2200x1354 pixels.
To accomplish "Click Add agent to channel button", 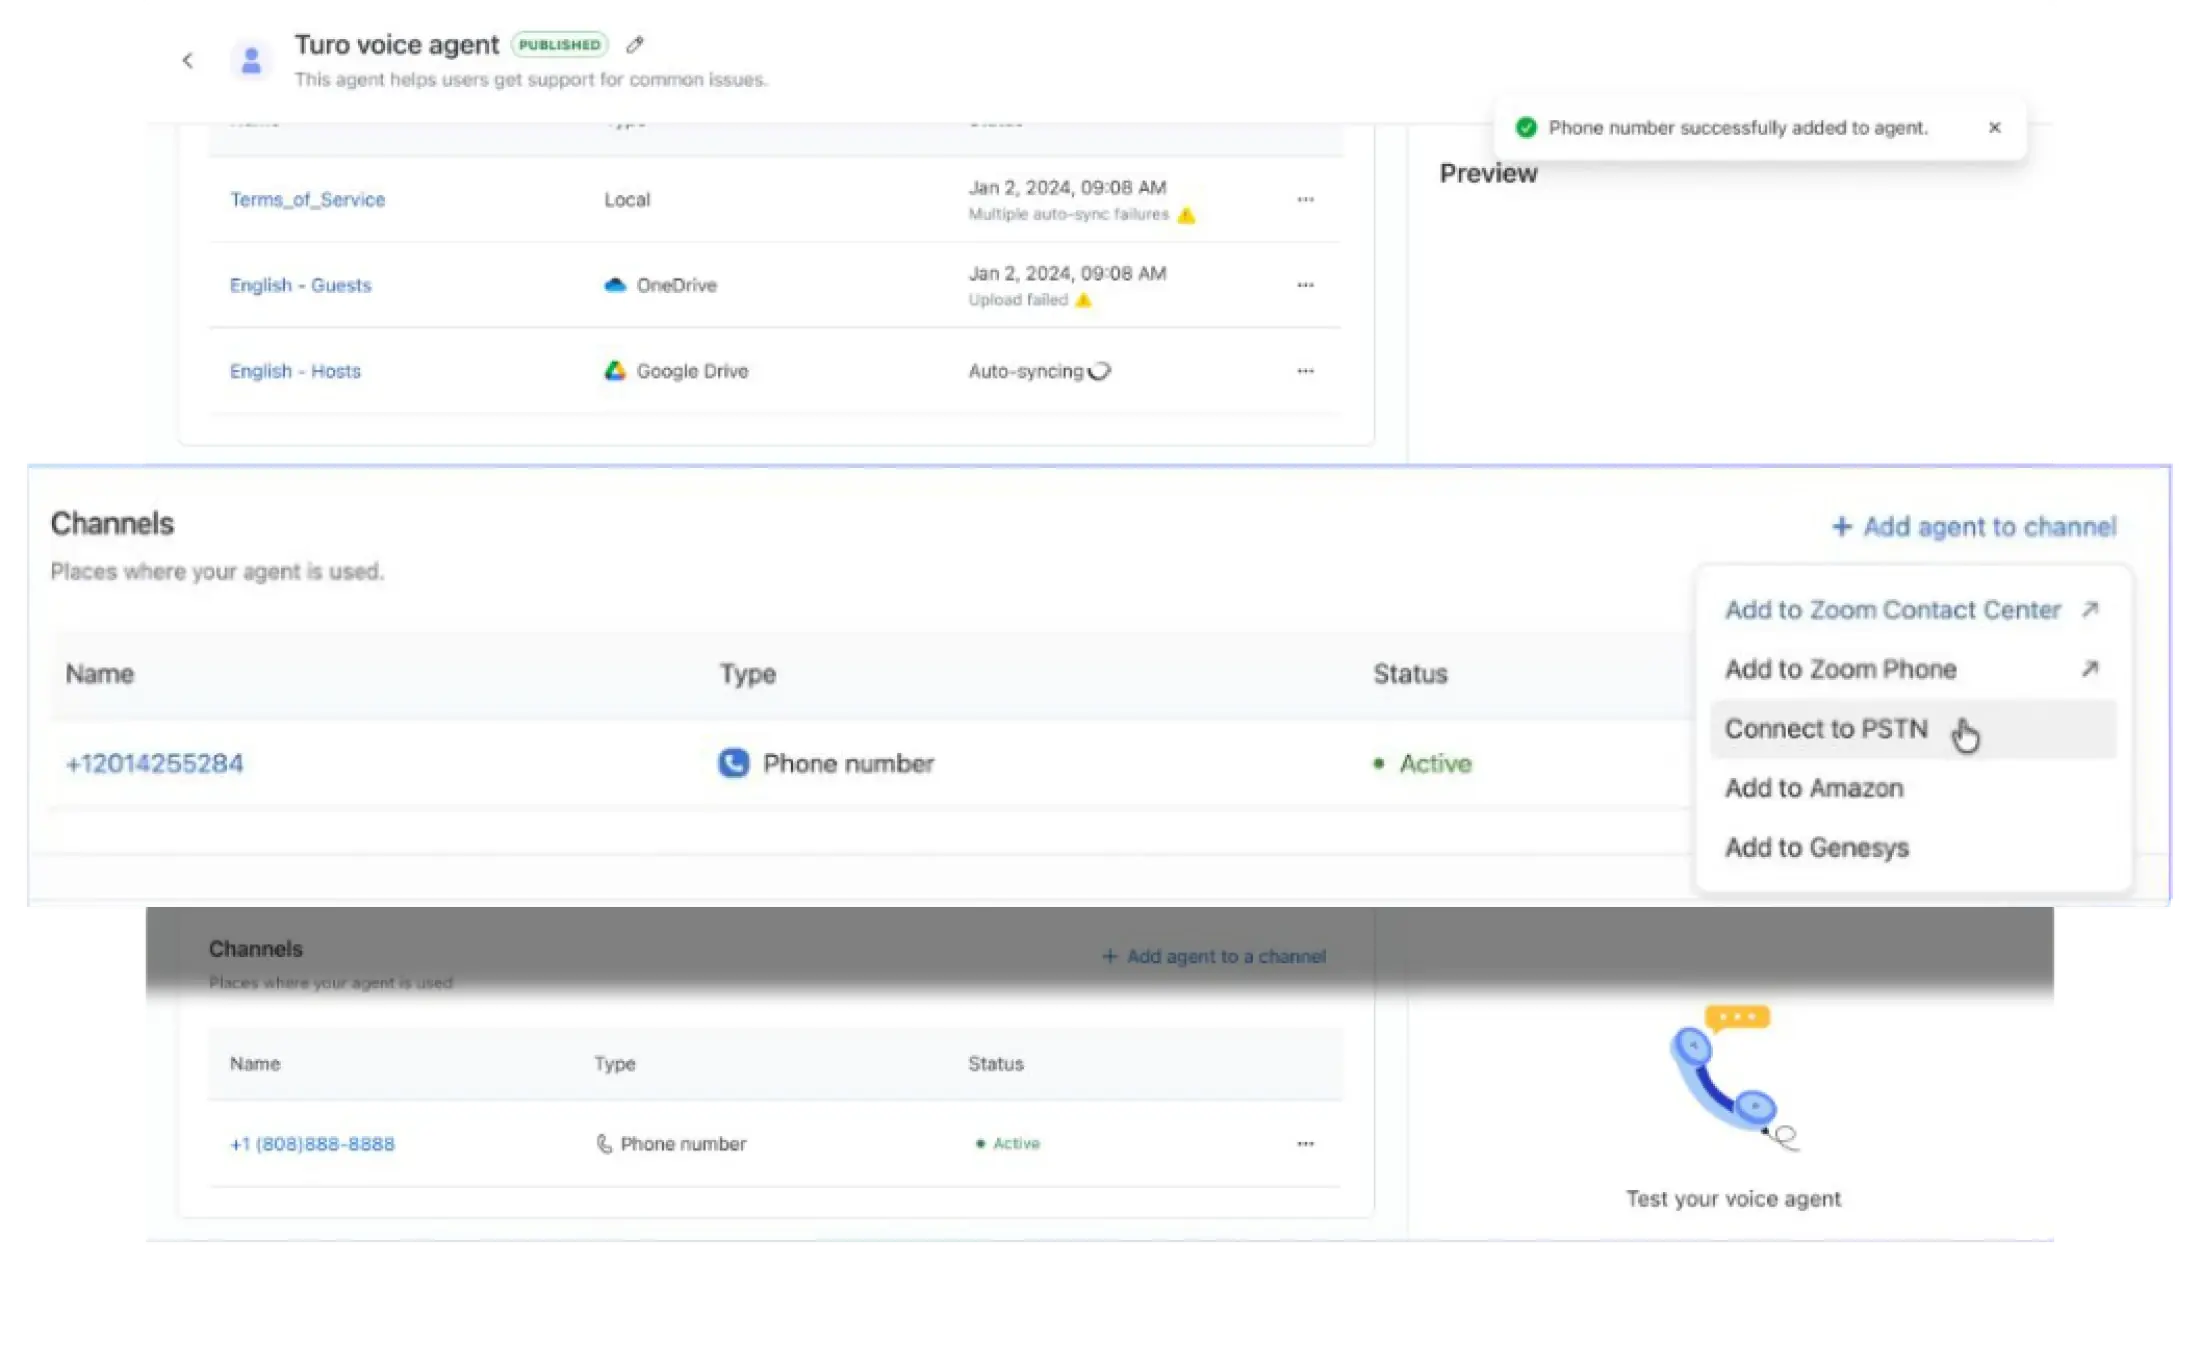I will [x=1974, y=527].
